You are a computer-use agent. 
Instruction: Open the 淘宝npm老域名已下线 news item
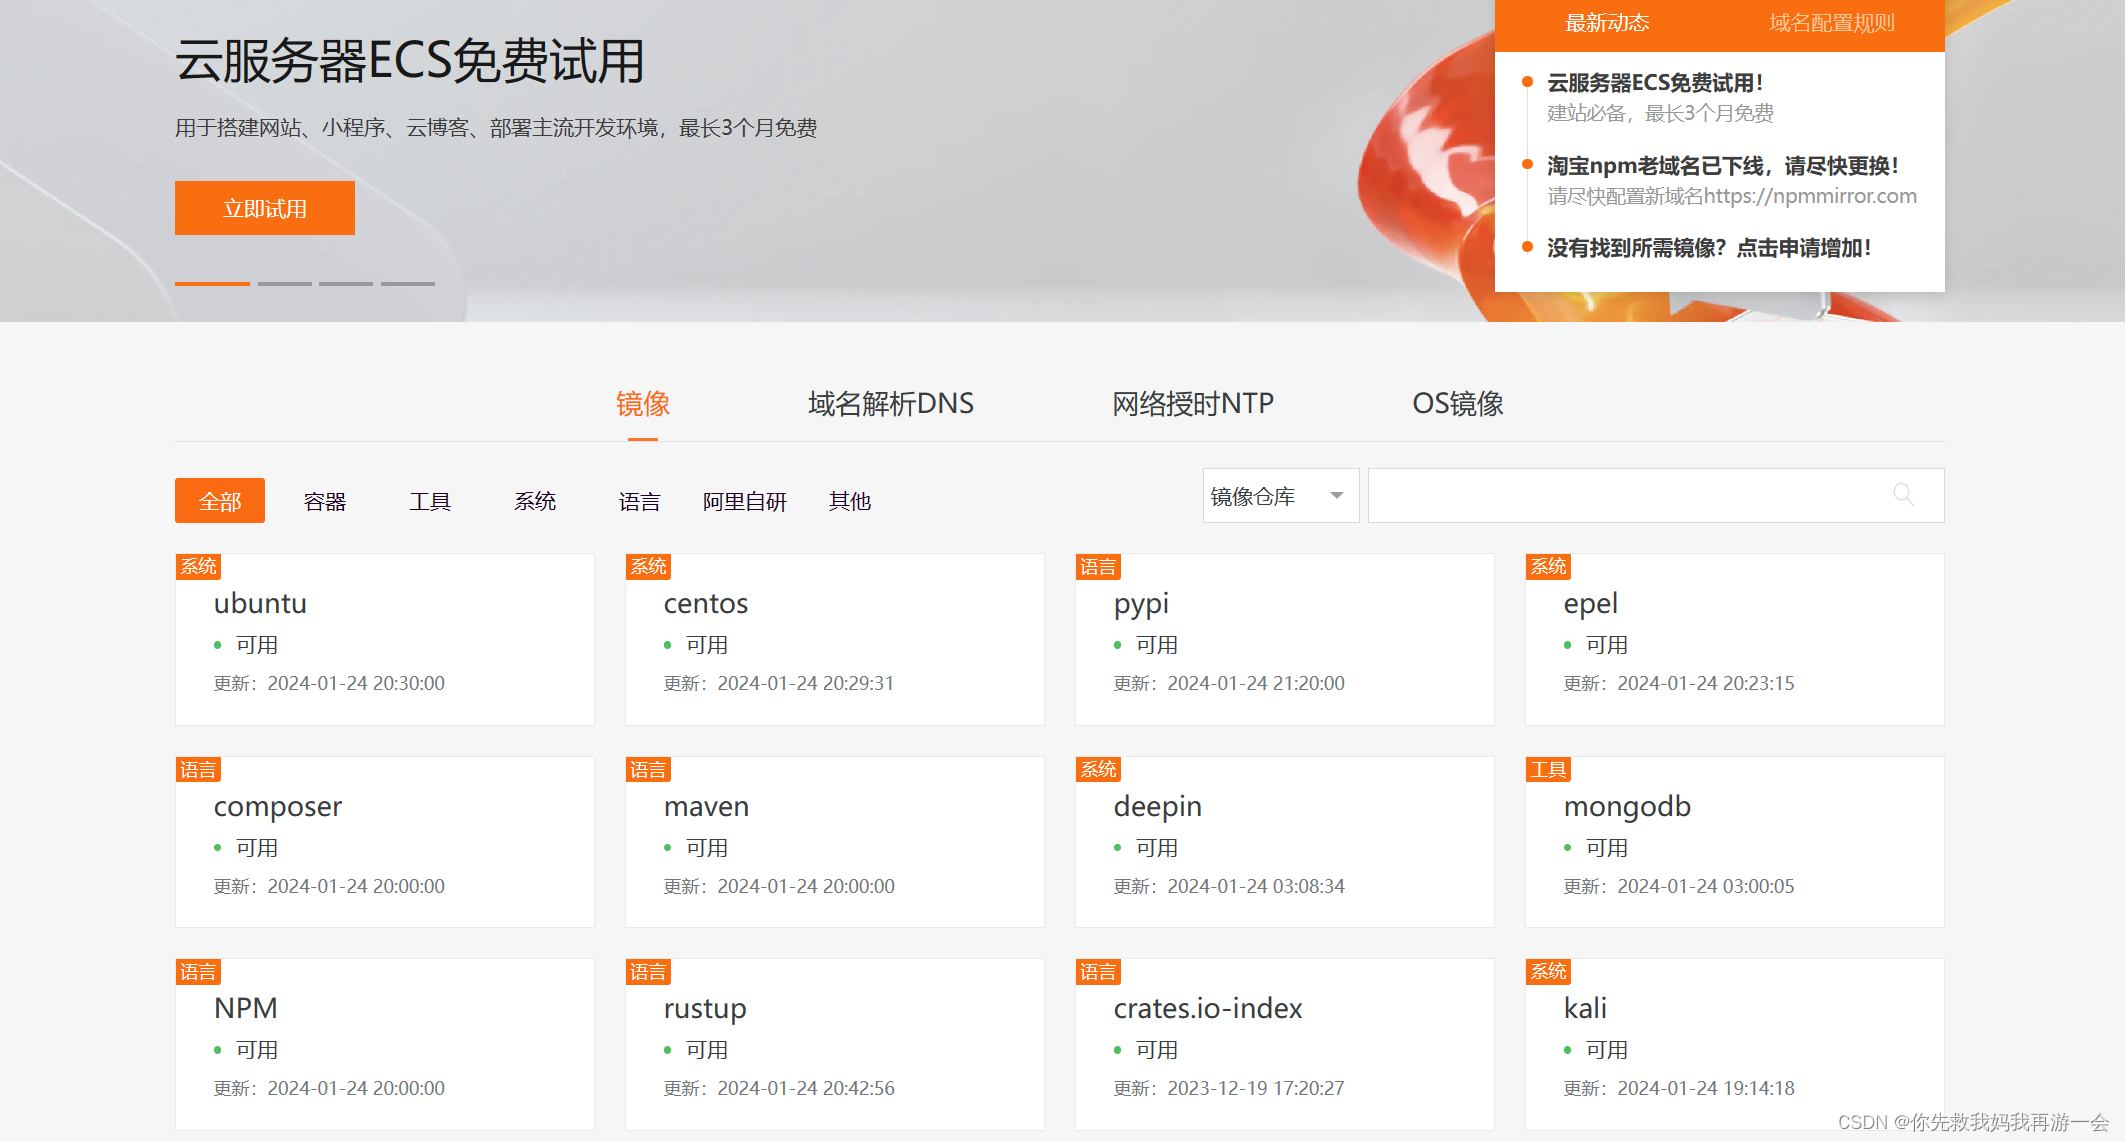coord(1722,166)
